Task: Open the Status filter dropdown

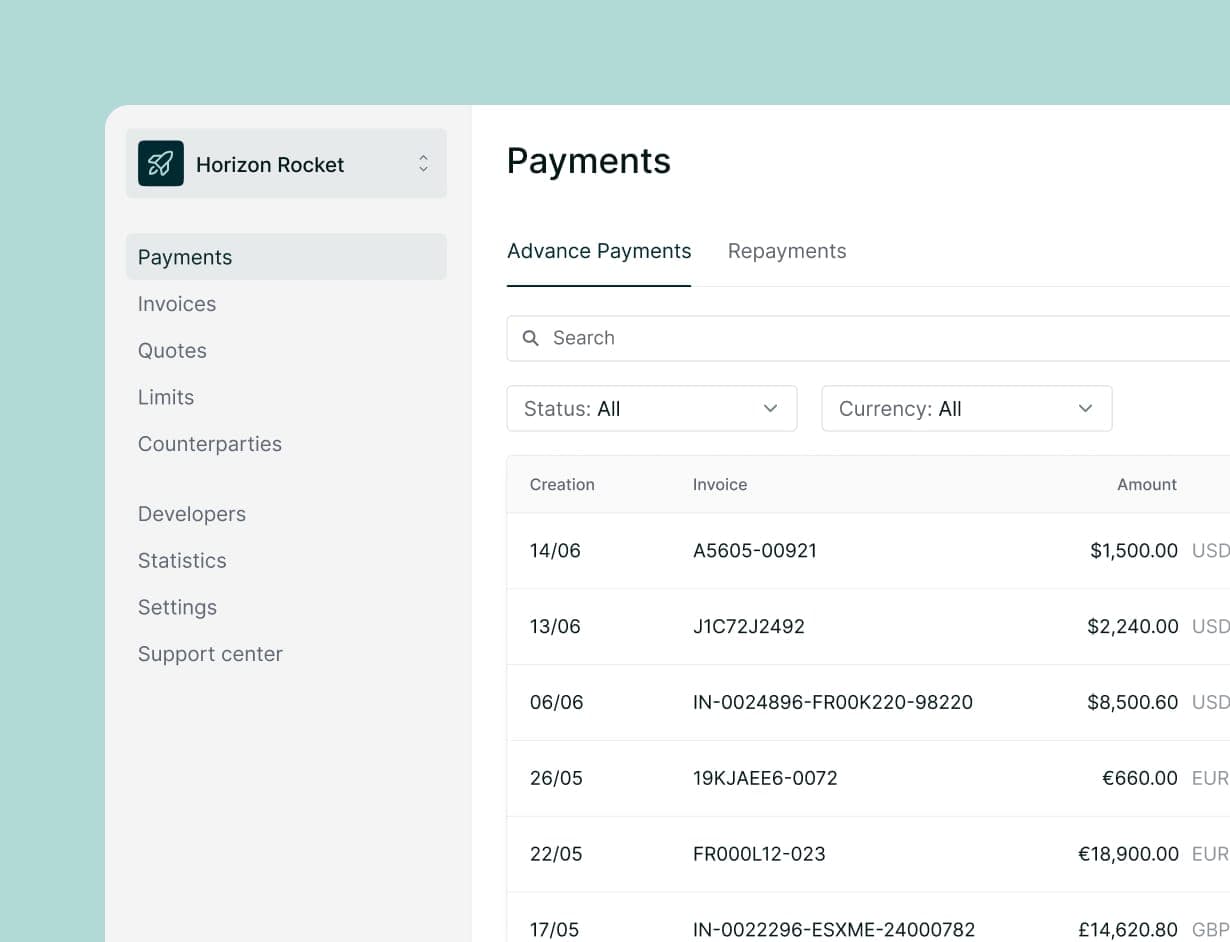Action: pyautogui.click(x=651, y=409)
